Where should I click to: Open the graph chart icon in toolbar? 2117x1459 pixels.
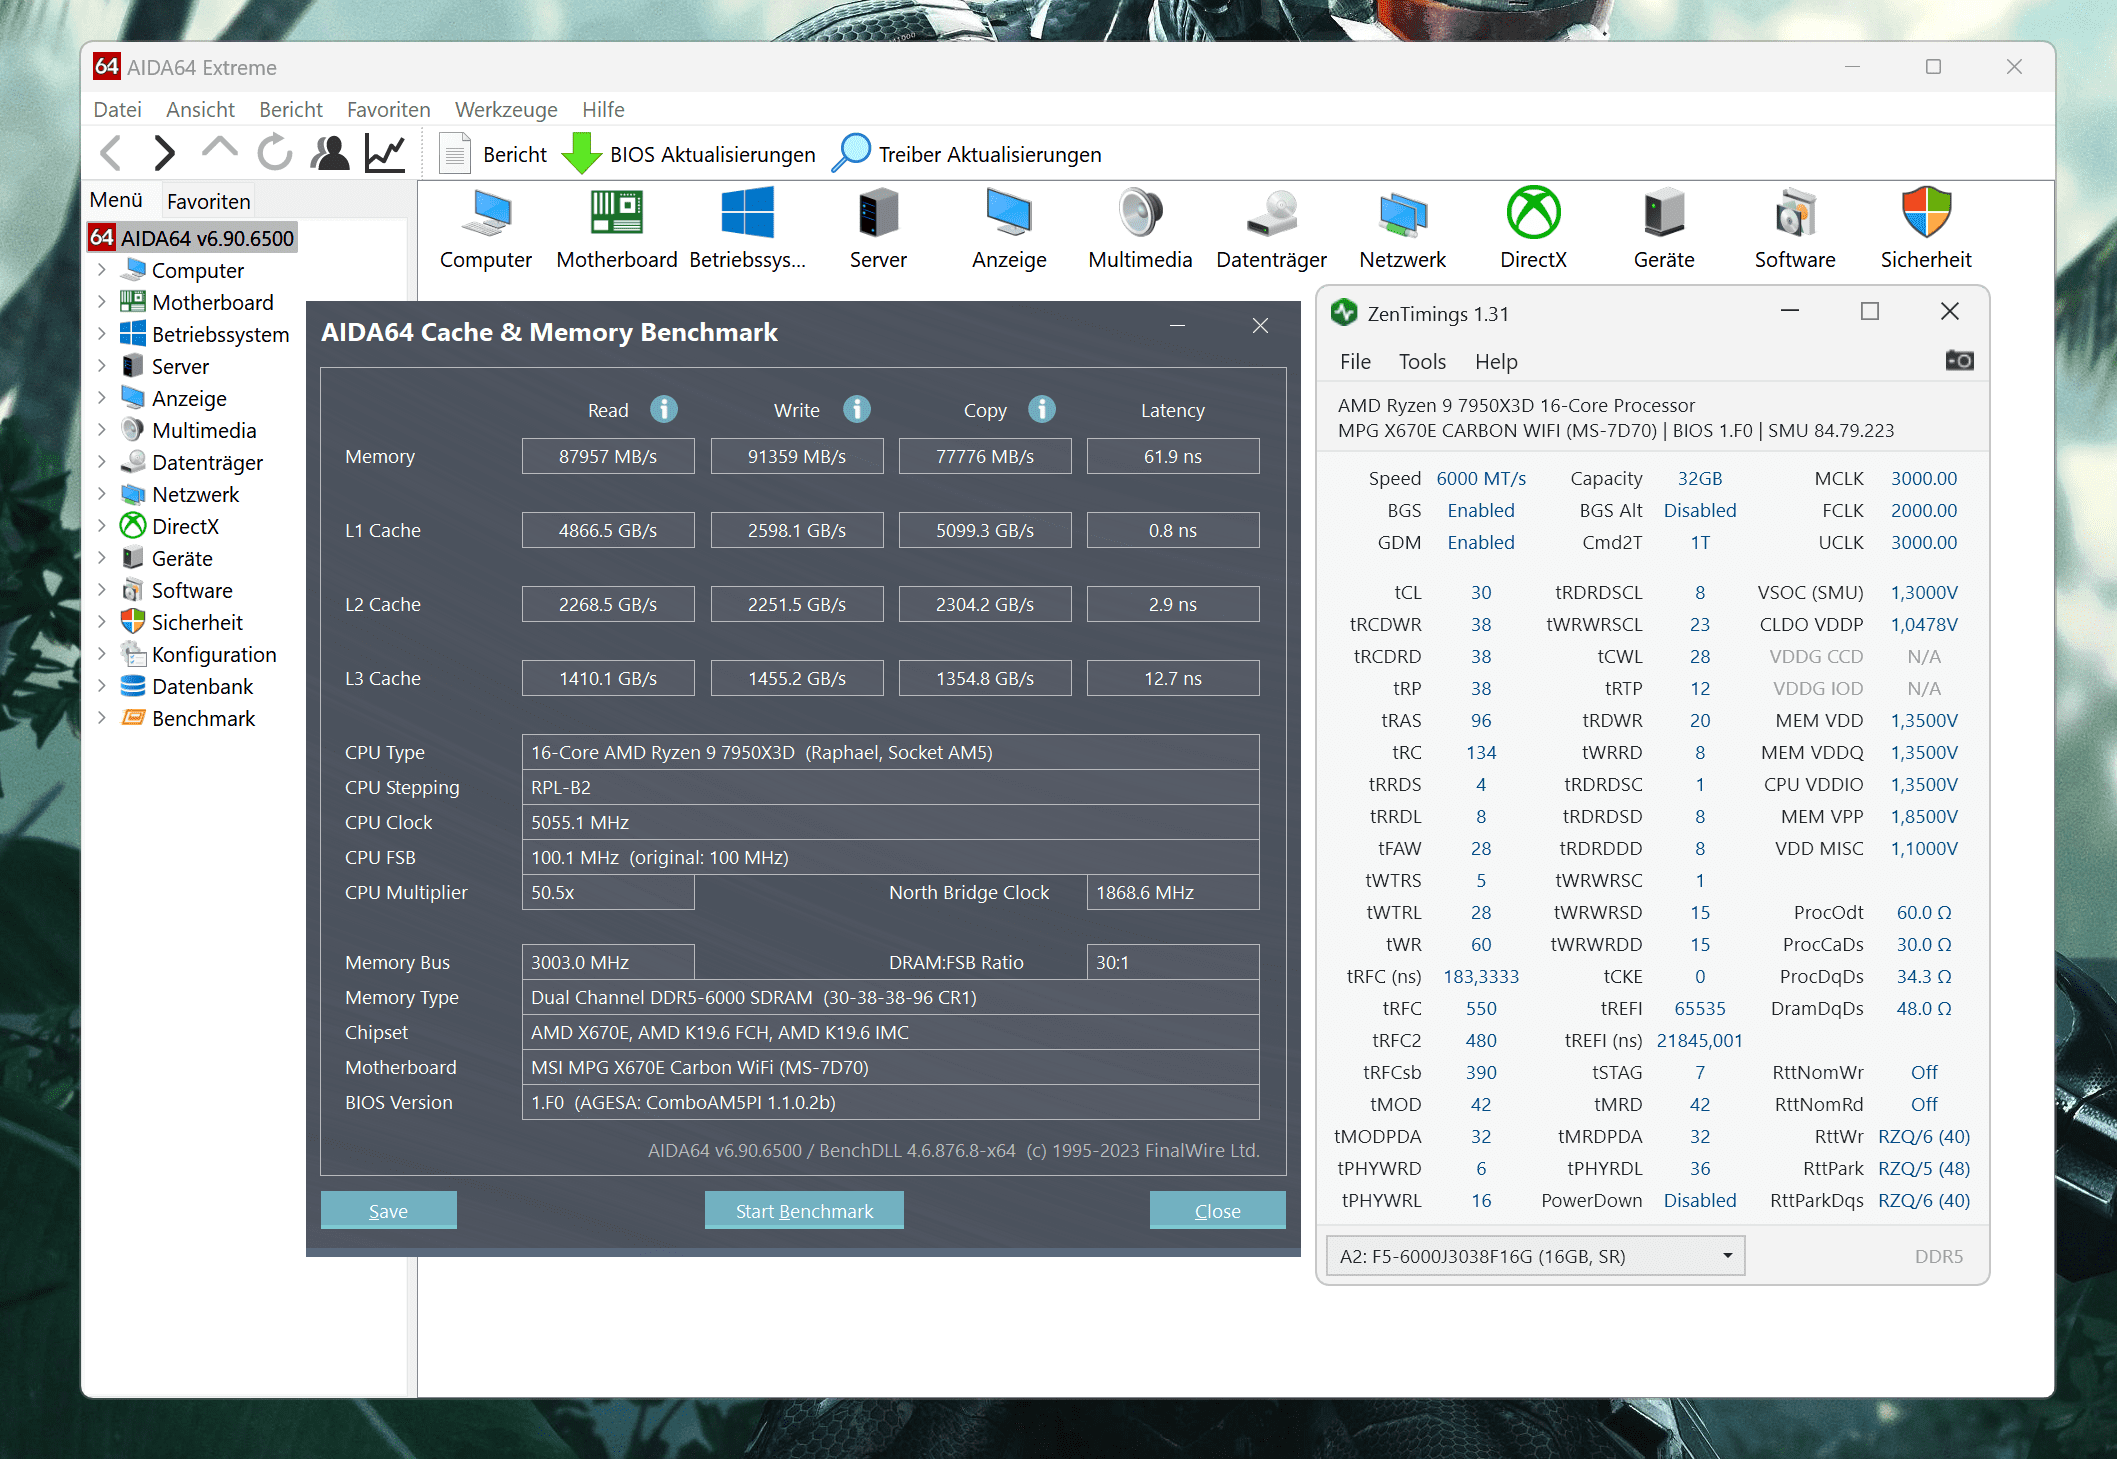point(385,153)
